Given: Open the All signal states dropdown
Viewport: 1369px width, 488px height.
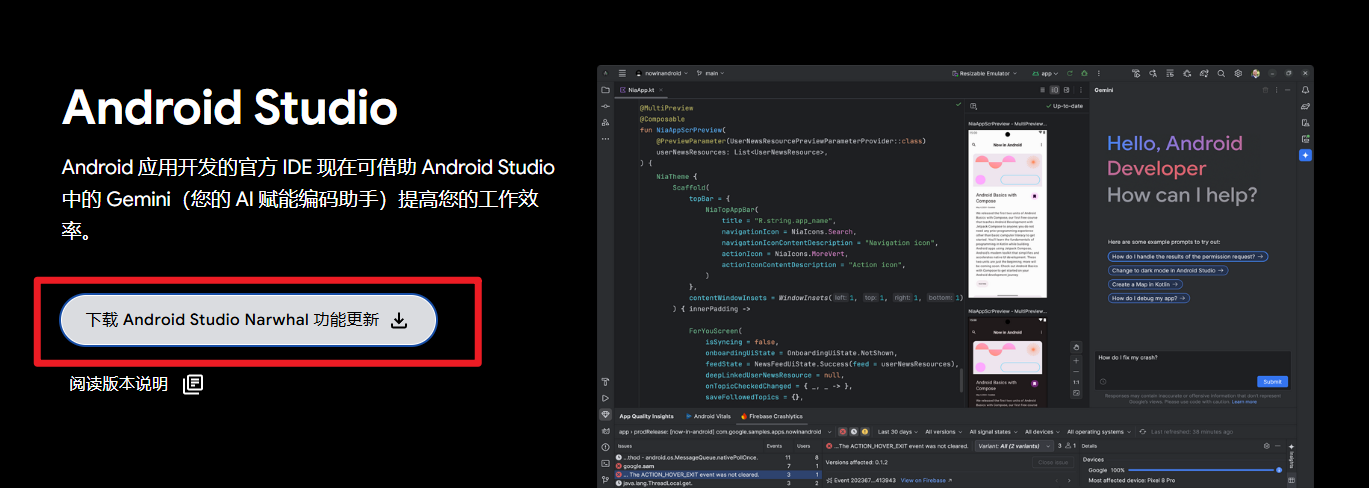Looking at the screenshot, I should coord(993,432).
